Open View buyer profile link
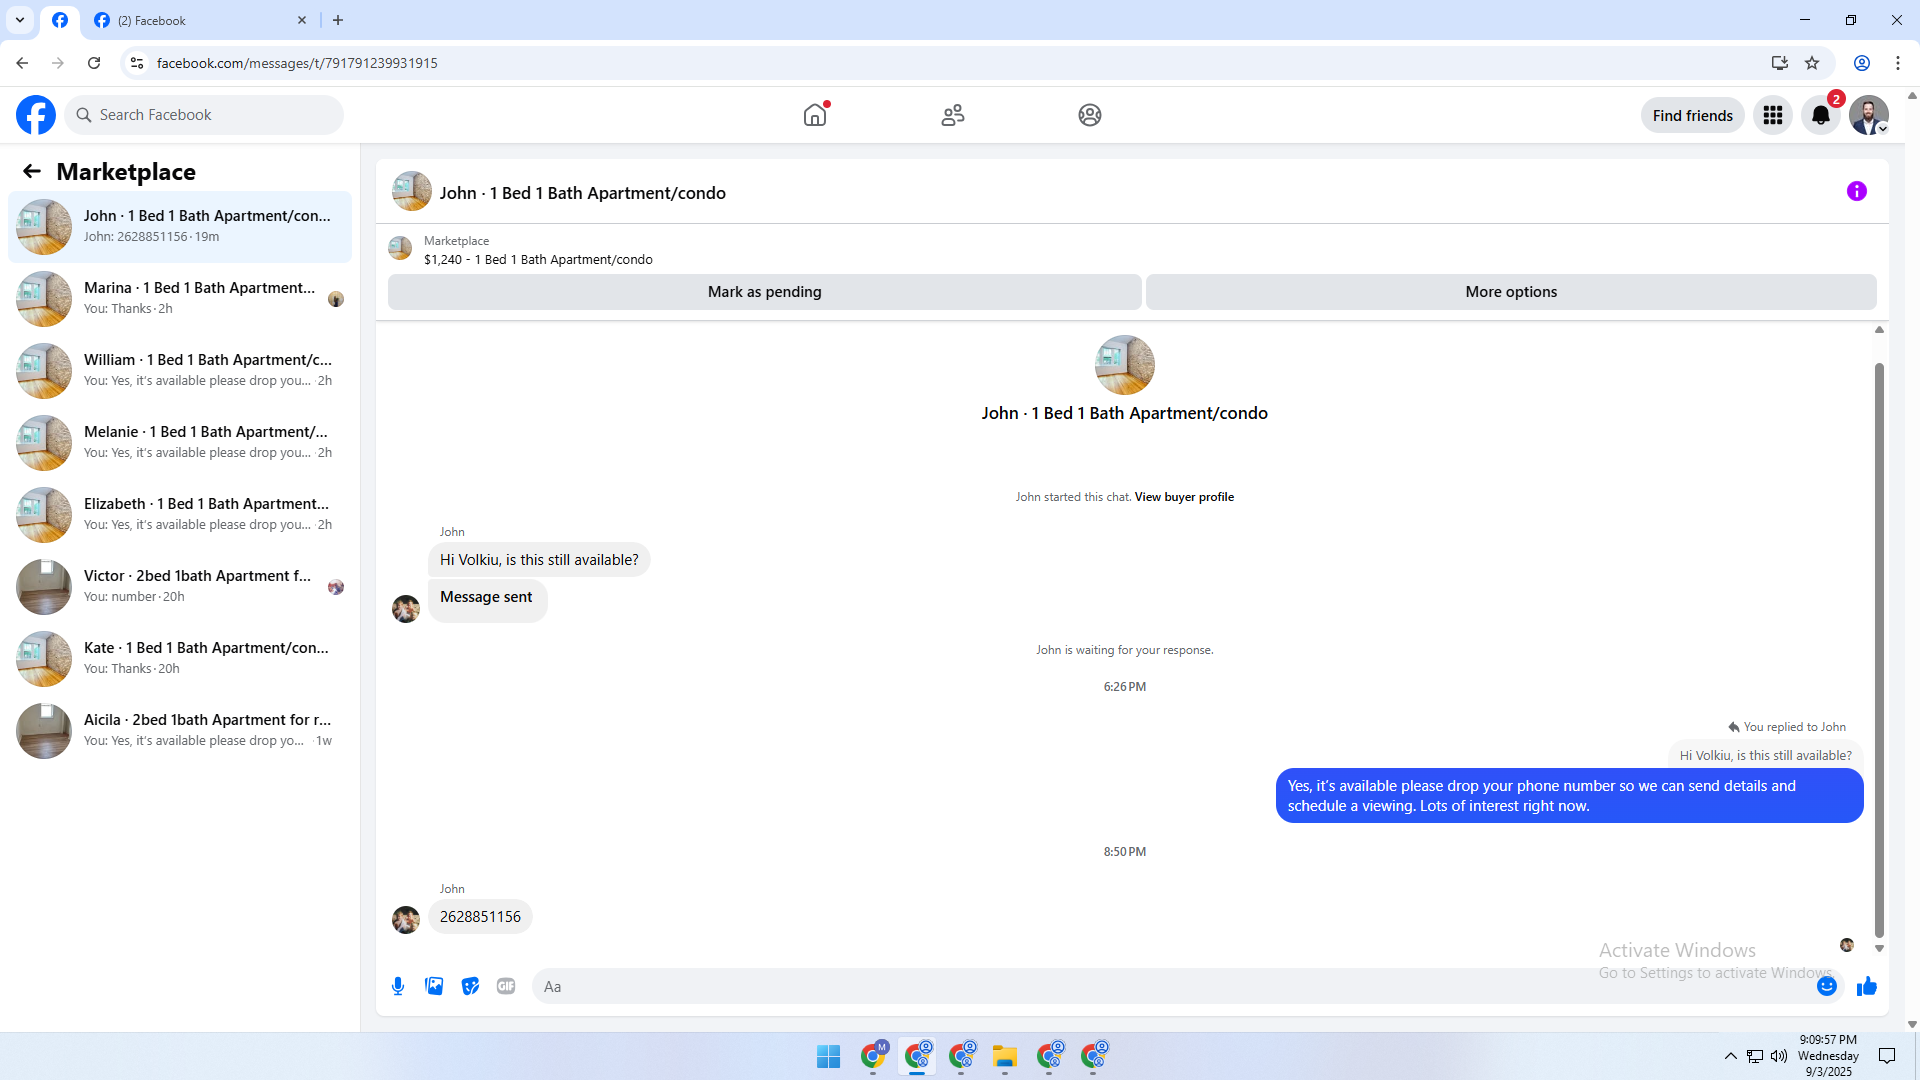The height and width of the screenshot is (1080, 1920). 1184,497
